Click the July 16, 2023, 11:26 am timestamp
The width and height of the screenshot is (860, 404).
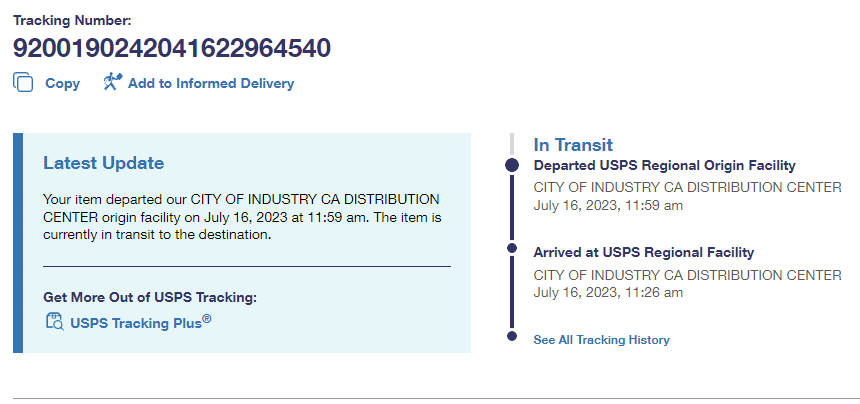coord(608,293)
